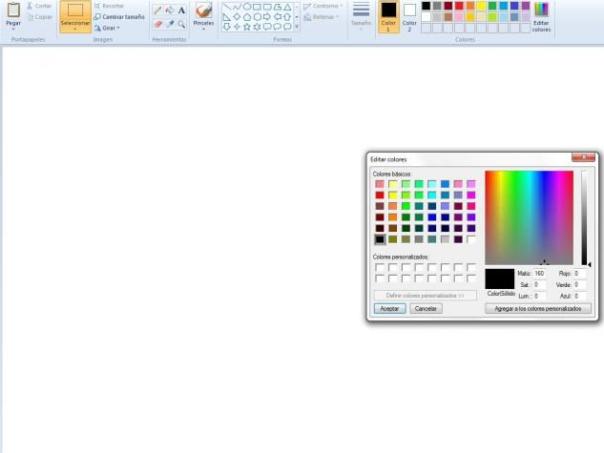604x453 pixels.
Task: Select the Text tool
Action: [x=181, y=10]
